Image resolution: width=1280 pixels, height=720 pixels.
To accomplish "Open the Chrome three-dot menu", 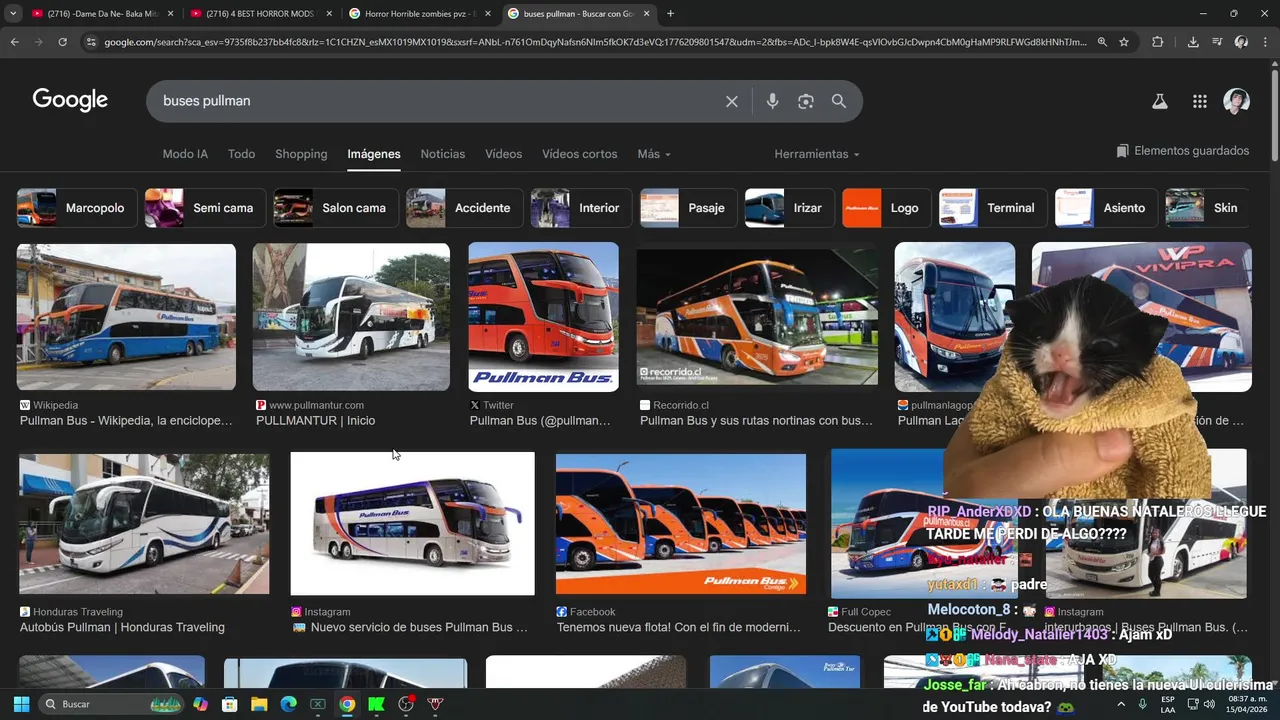I will [1266, 42].
